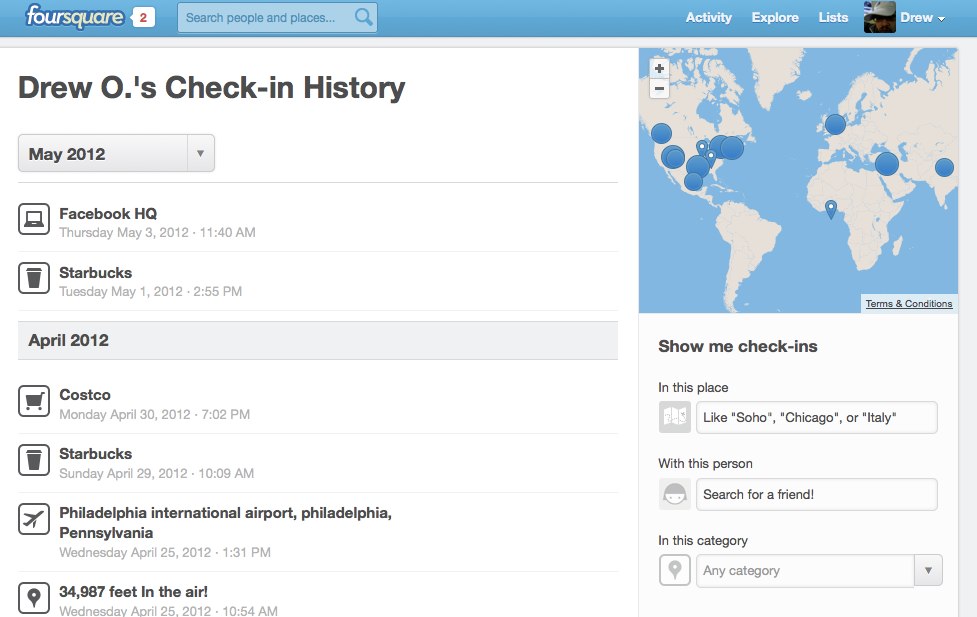This screenshot has height=617, width=977.
Task: Go to Explore
Action: 775,17
